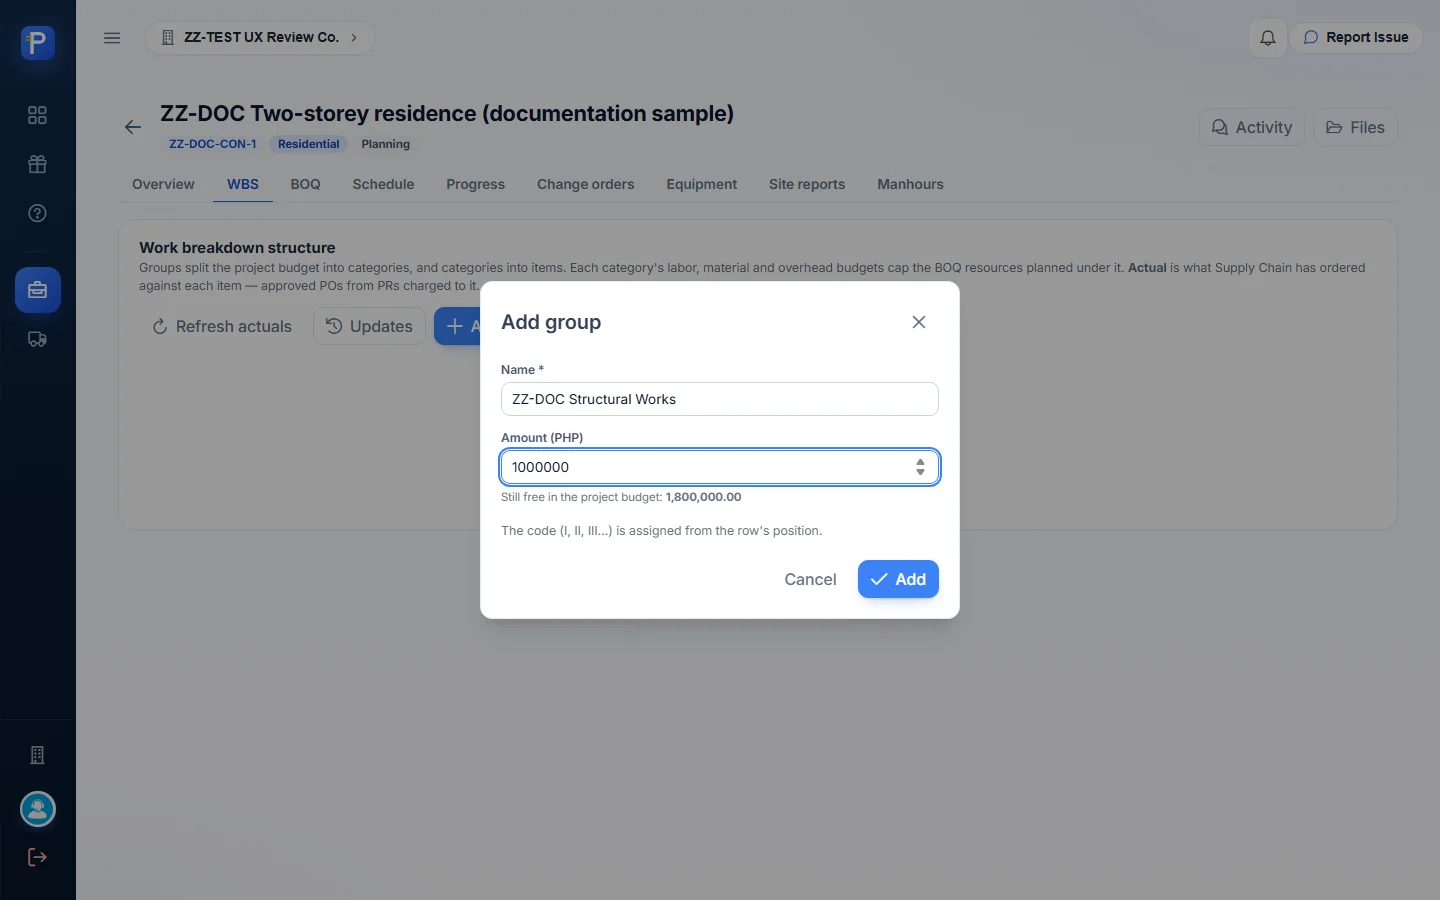Switch to the Overview tab
1440x900 pixels.
pos(163,184)
